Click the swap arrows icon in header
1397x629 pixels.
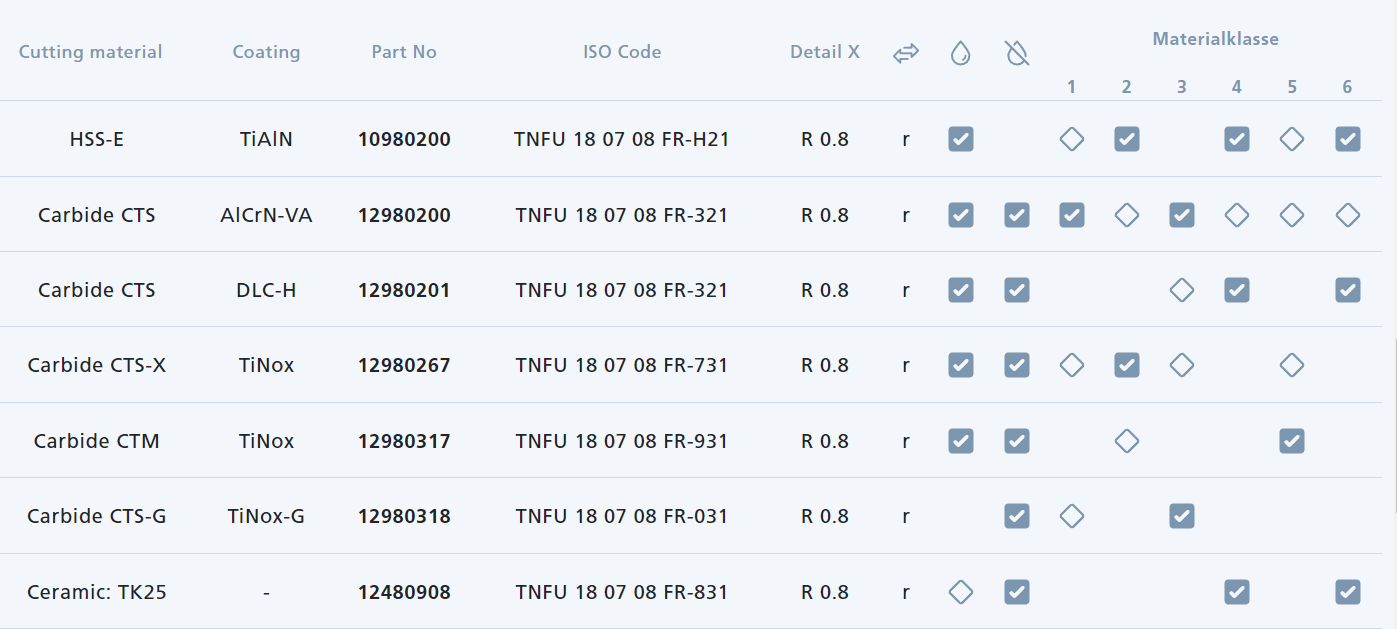pyautogui.click(x=905, y=54)
